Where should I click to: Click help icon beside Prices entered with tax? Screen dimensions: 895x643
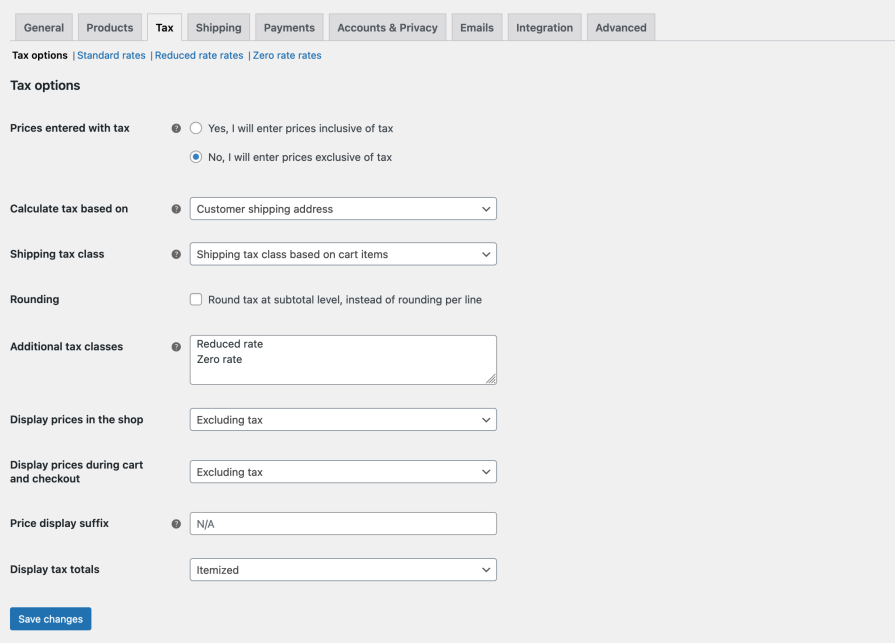176,128
